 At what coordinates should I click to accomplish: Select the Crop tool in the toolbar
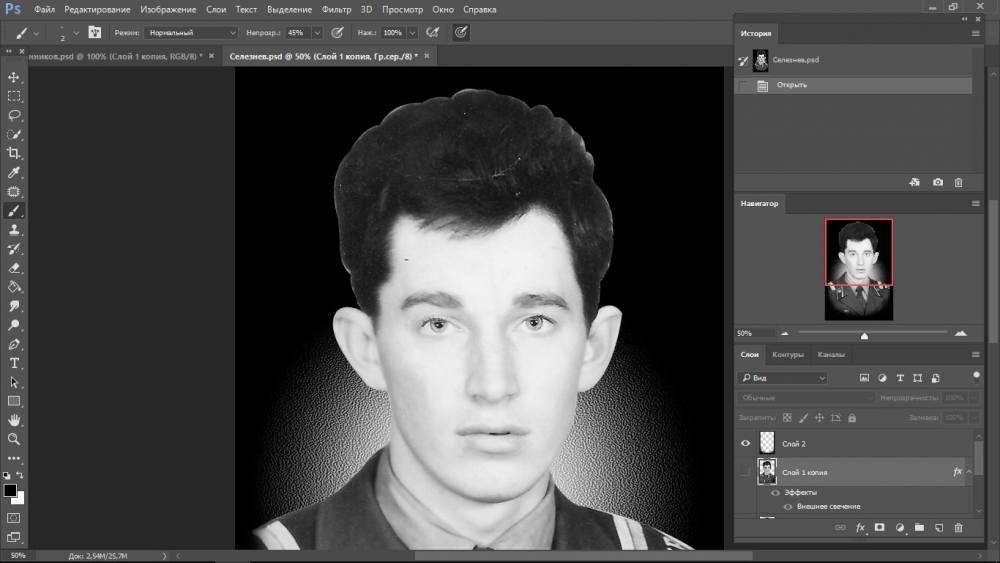pos(14,153)
